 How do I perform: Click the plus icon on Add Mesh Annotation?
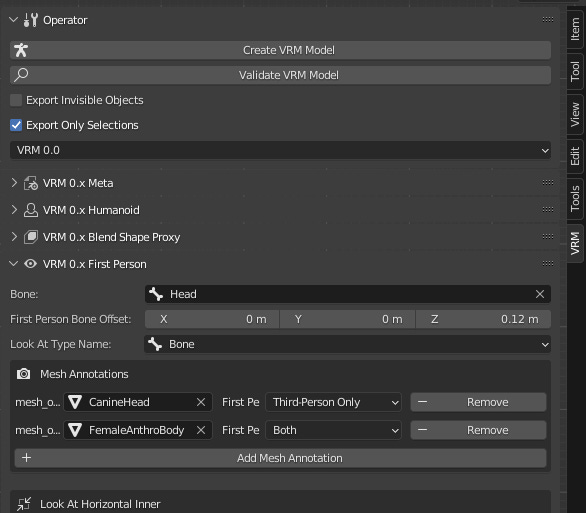tap(27, 458)
